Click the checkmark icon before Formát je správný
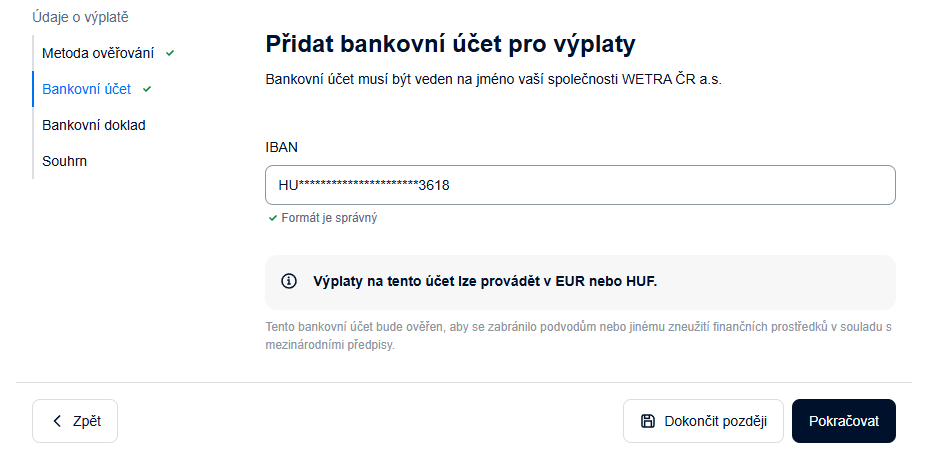The width and height of the screenshot is (930, 453). (x=273, y=217)
